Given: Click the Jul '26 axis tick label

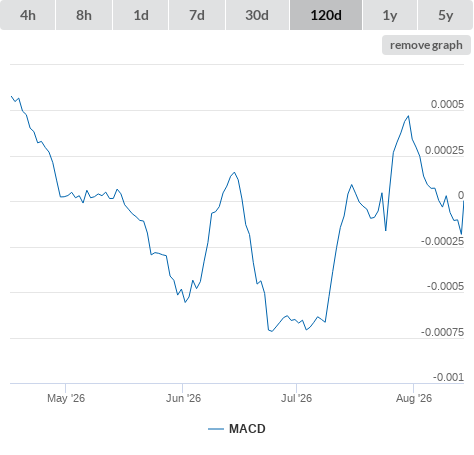Looking at the screenshot, I should pos(296,398).
